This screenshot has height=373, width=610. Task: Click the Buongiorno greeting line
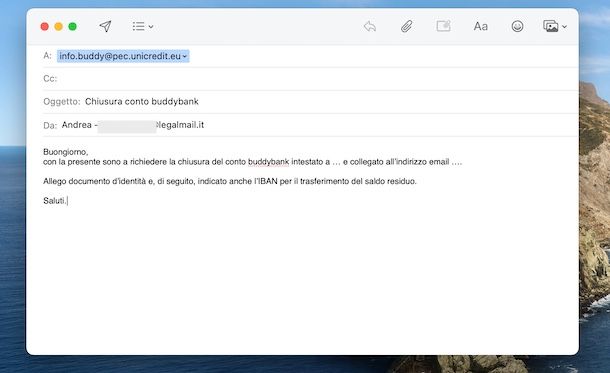click(x=66, y=152)
